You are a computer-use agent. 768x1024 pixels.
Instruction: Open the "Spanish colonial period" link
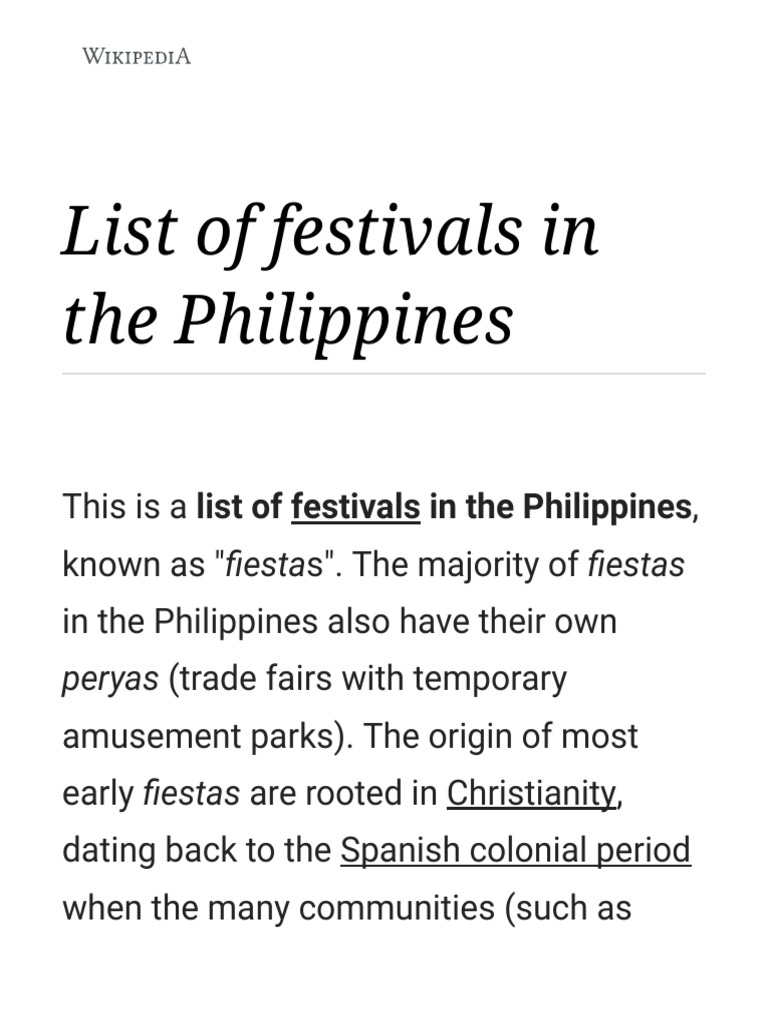coord(515,850)
